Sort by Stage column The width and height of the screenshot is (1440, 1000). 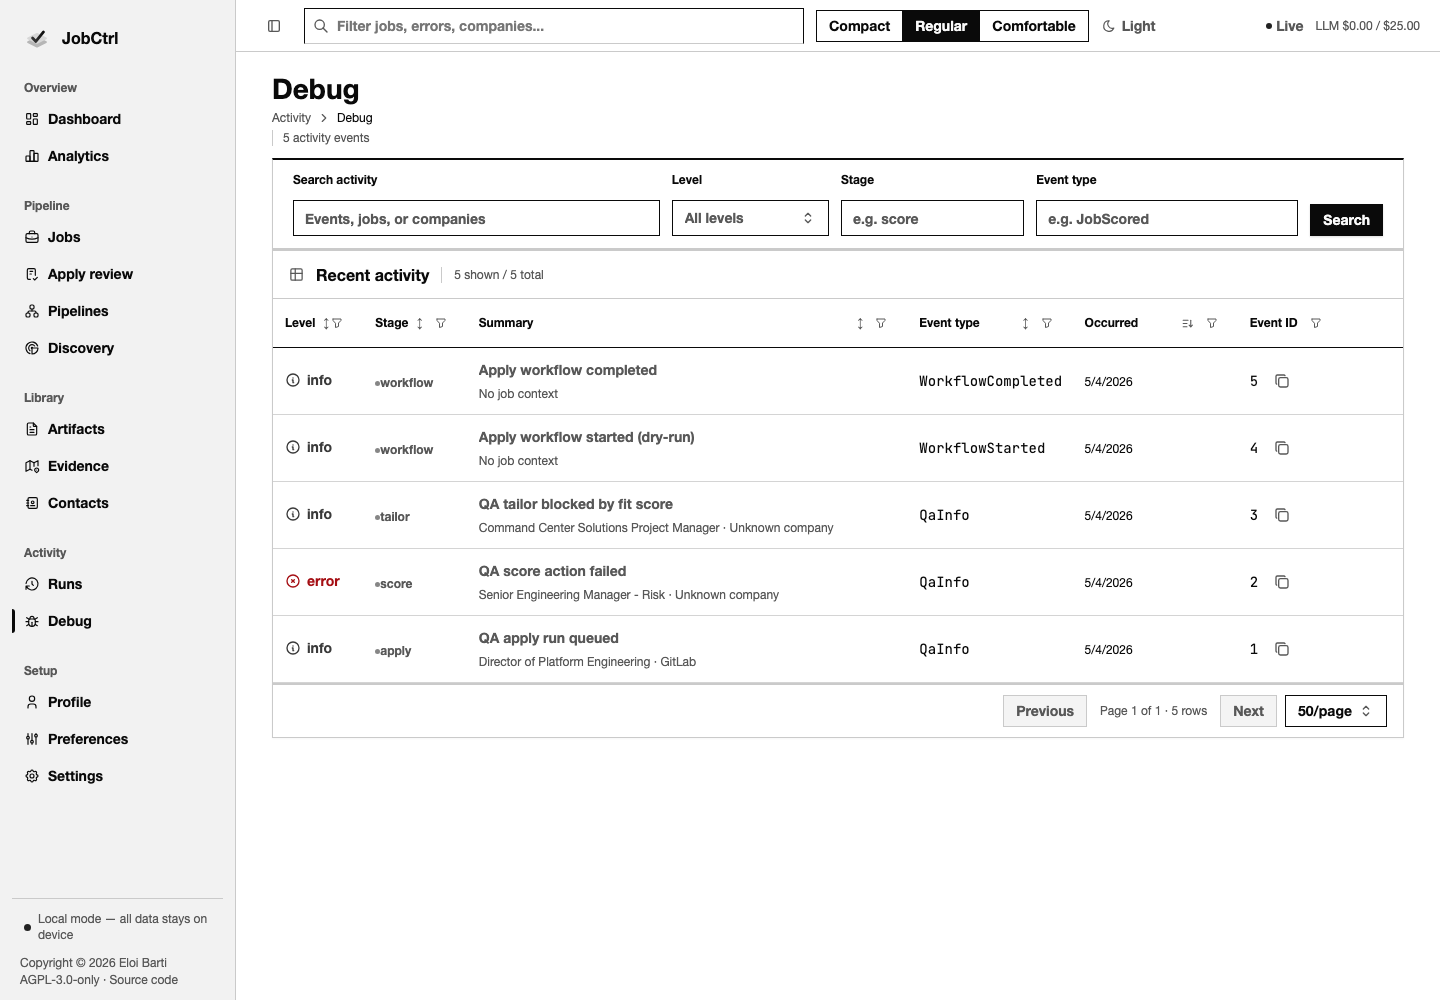tap(420, 323)
